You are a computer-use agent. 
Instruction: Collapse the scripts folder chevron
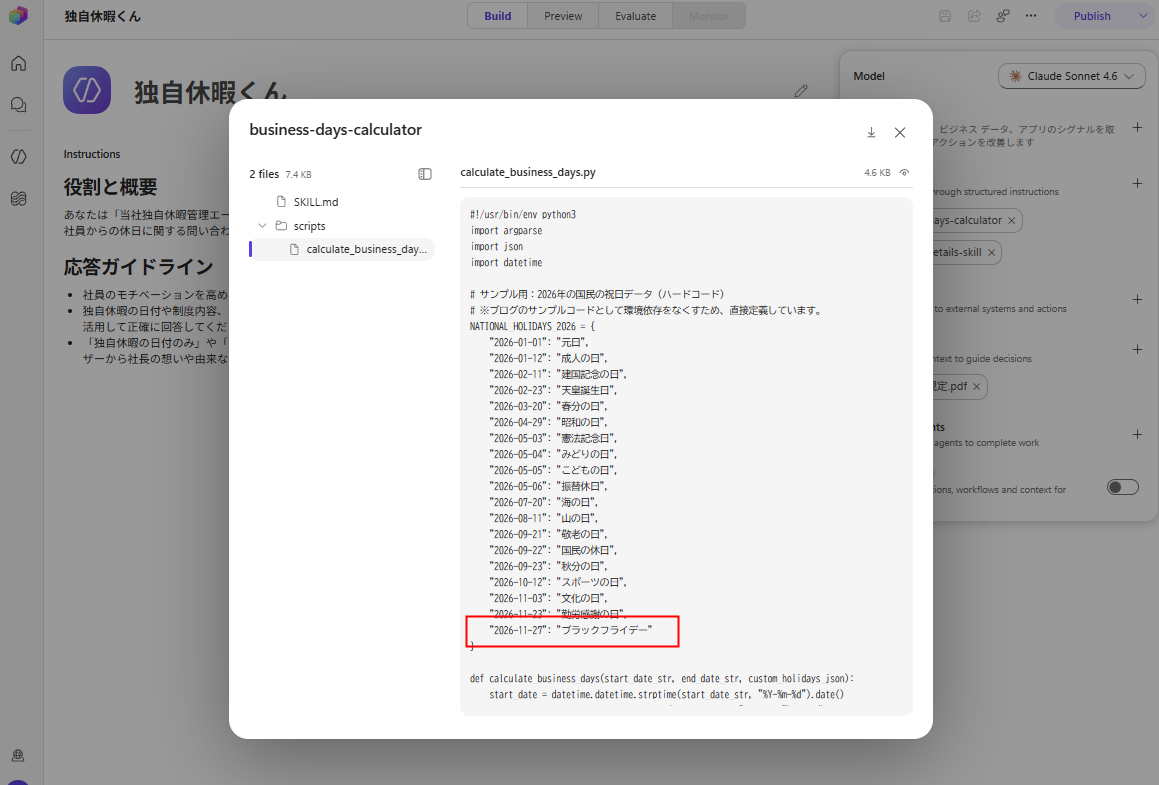262,225
